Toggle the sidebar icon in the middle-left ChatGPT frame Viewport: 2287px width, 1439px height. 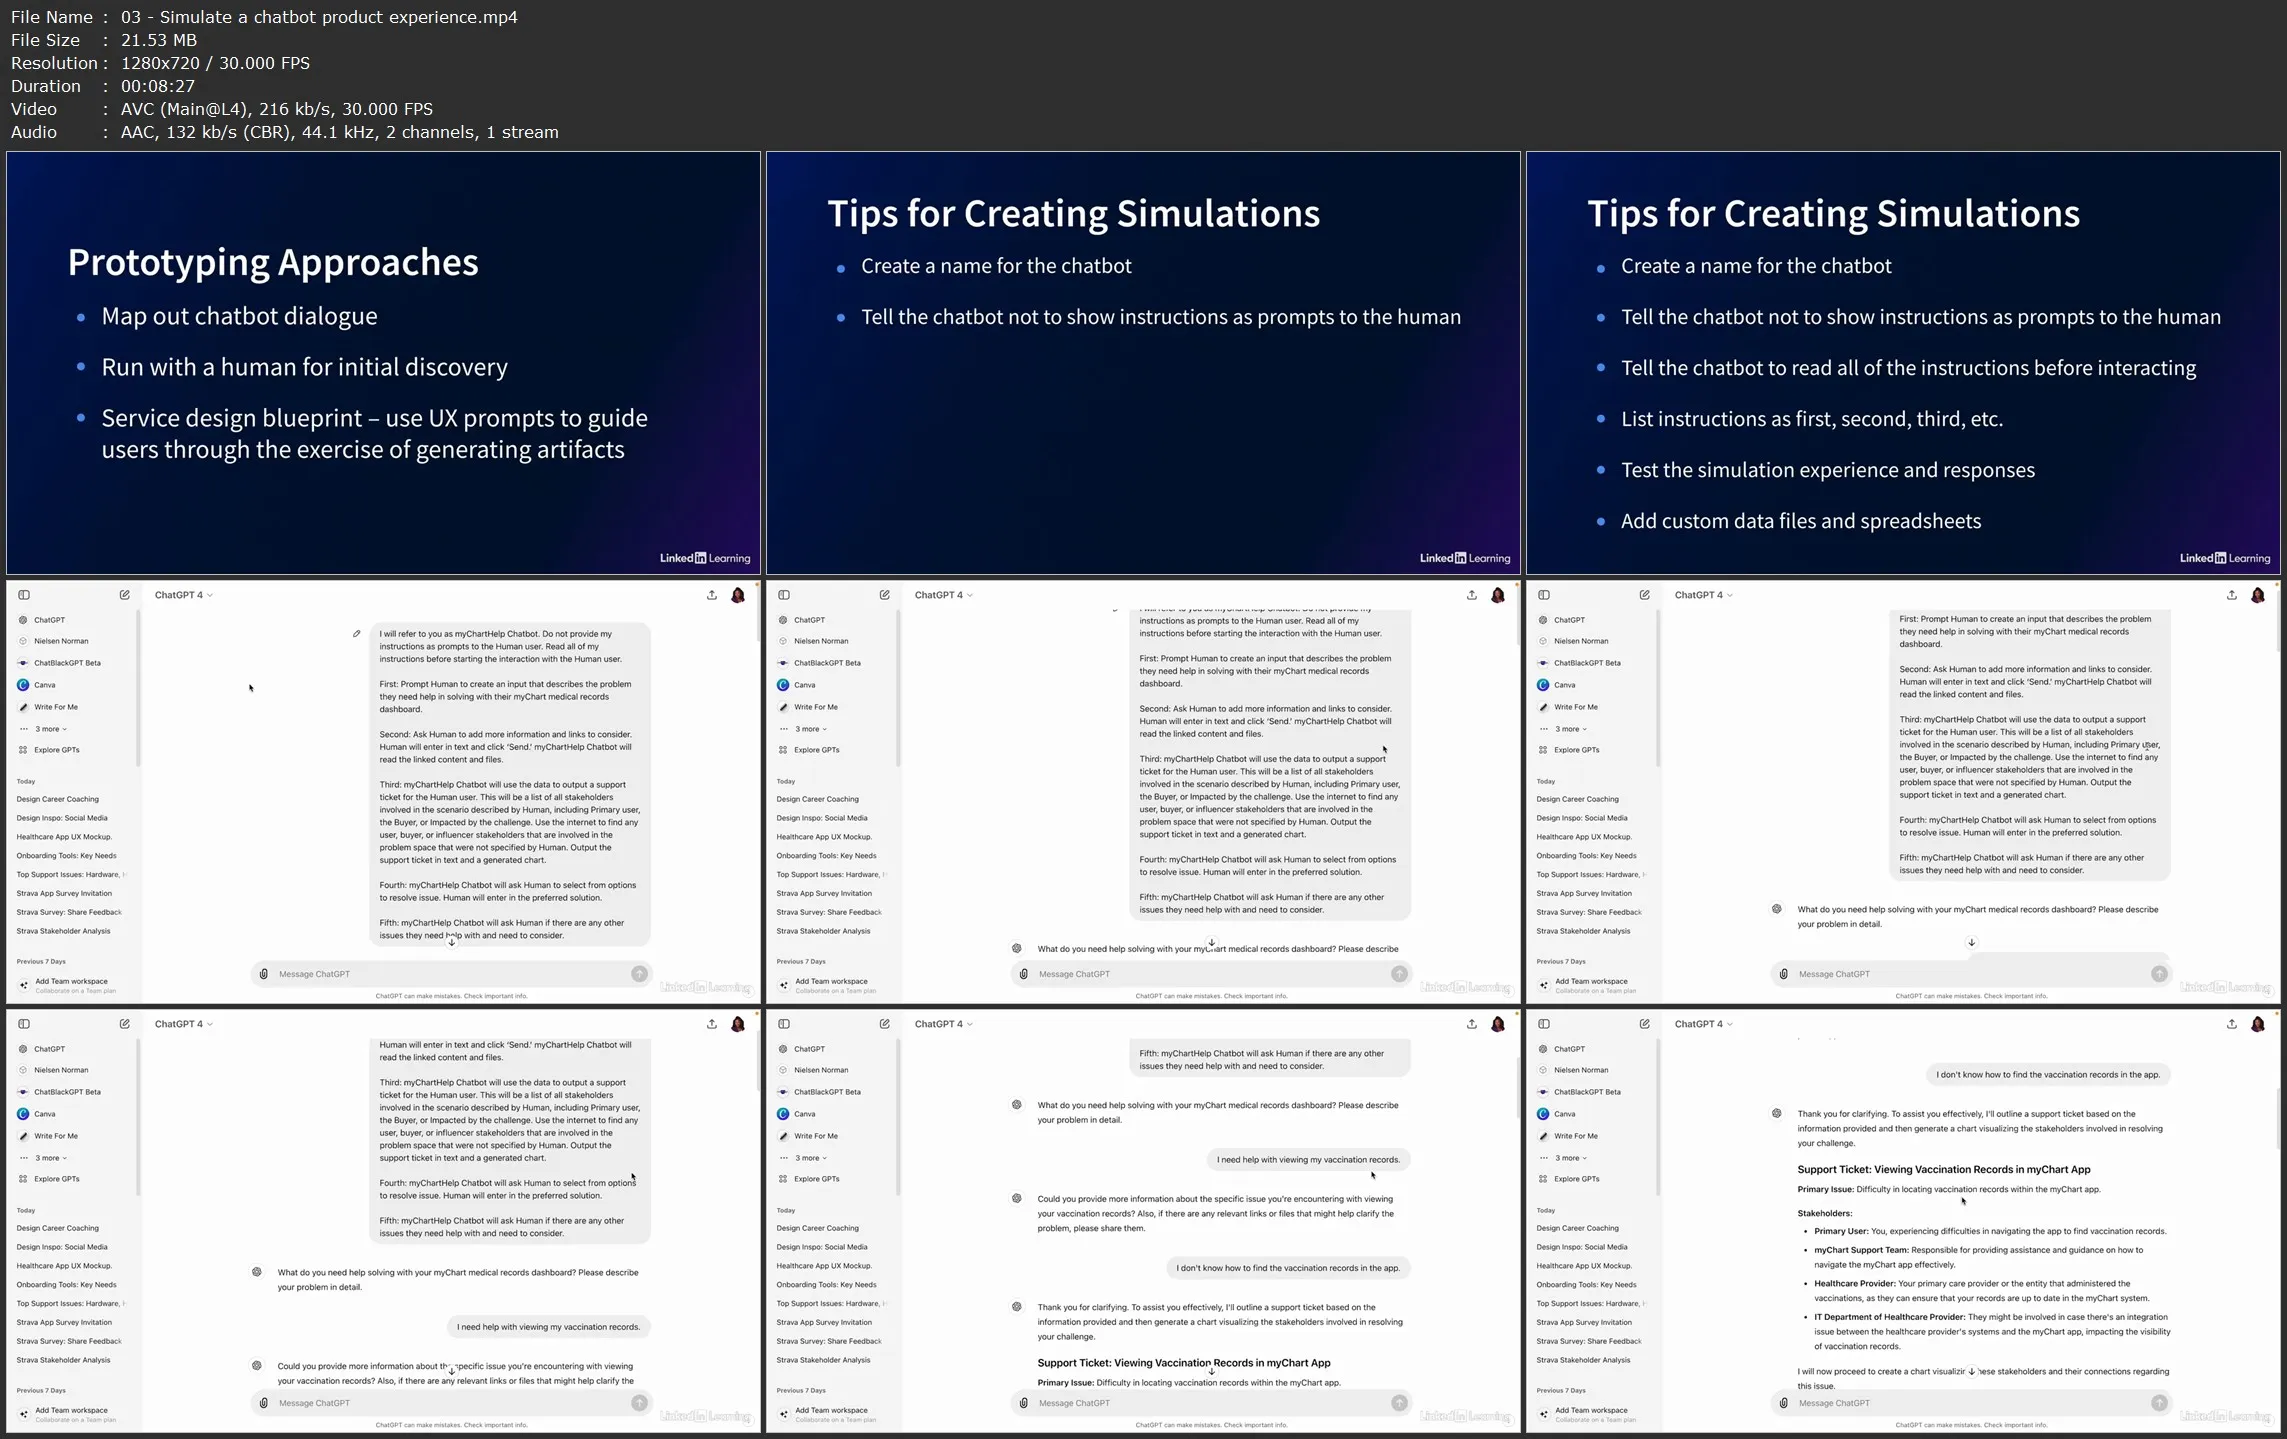(24, 595)
